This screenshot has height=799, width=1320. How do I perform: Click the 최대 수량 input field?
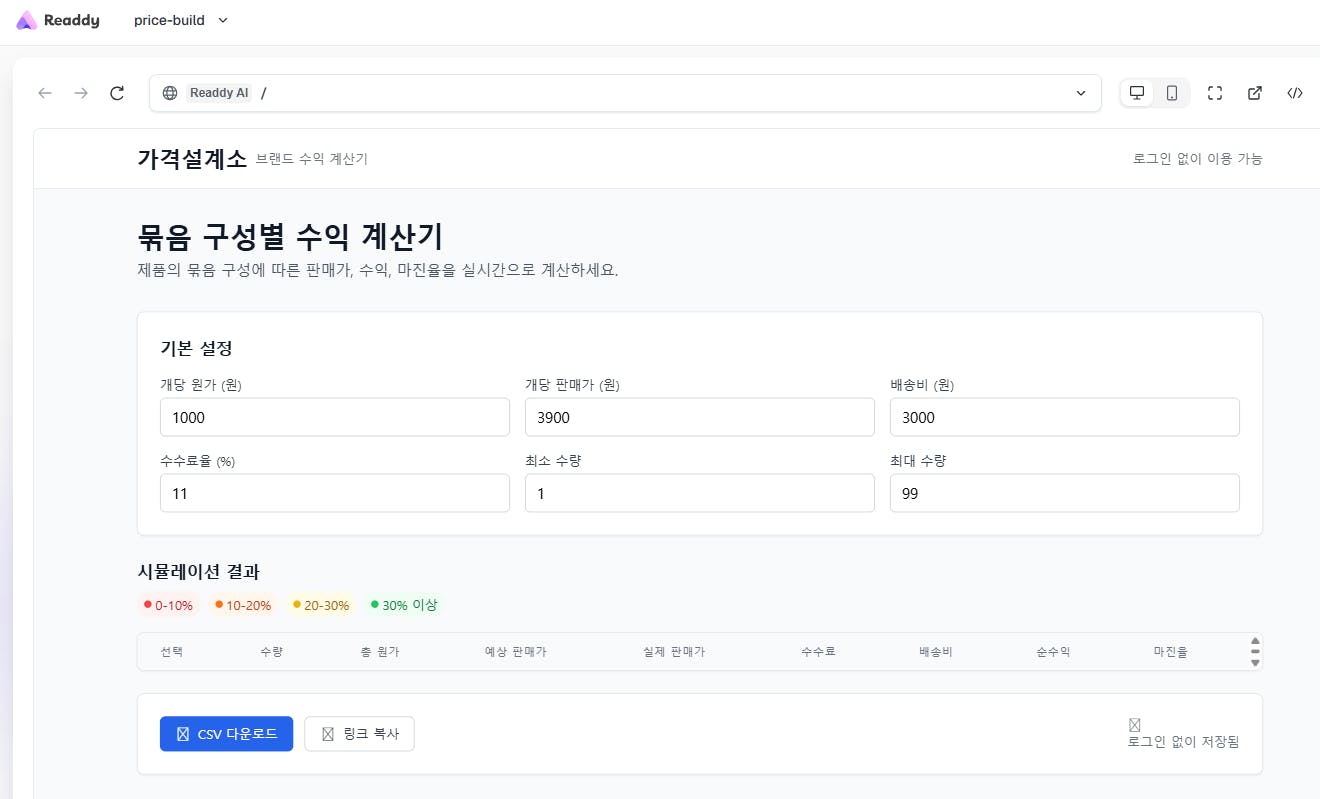1064,493
